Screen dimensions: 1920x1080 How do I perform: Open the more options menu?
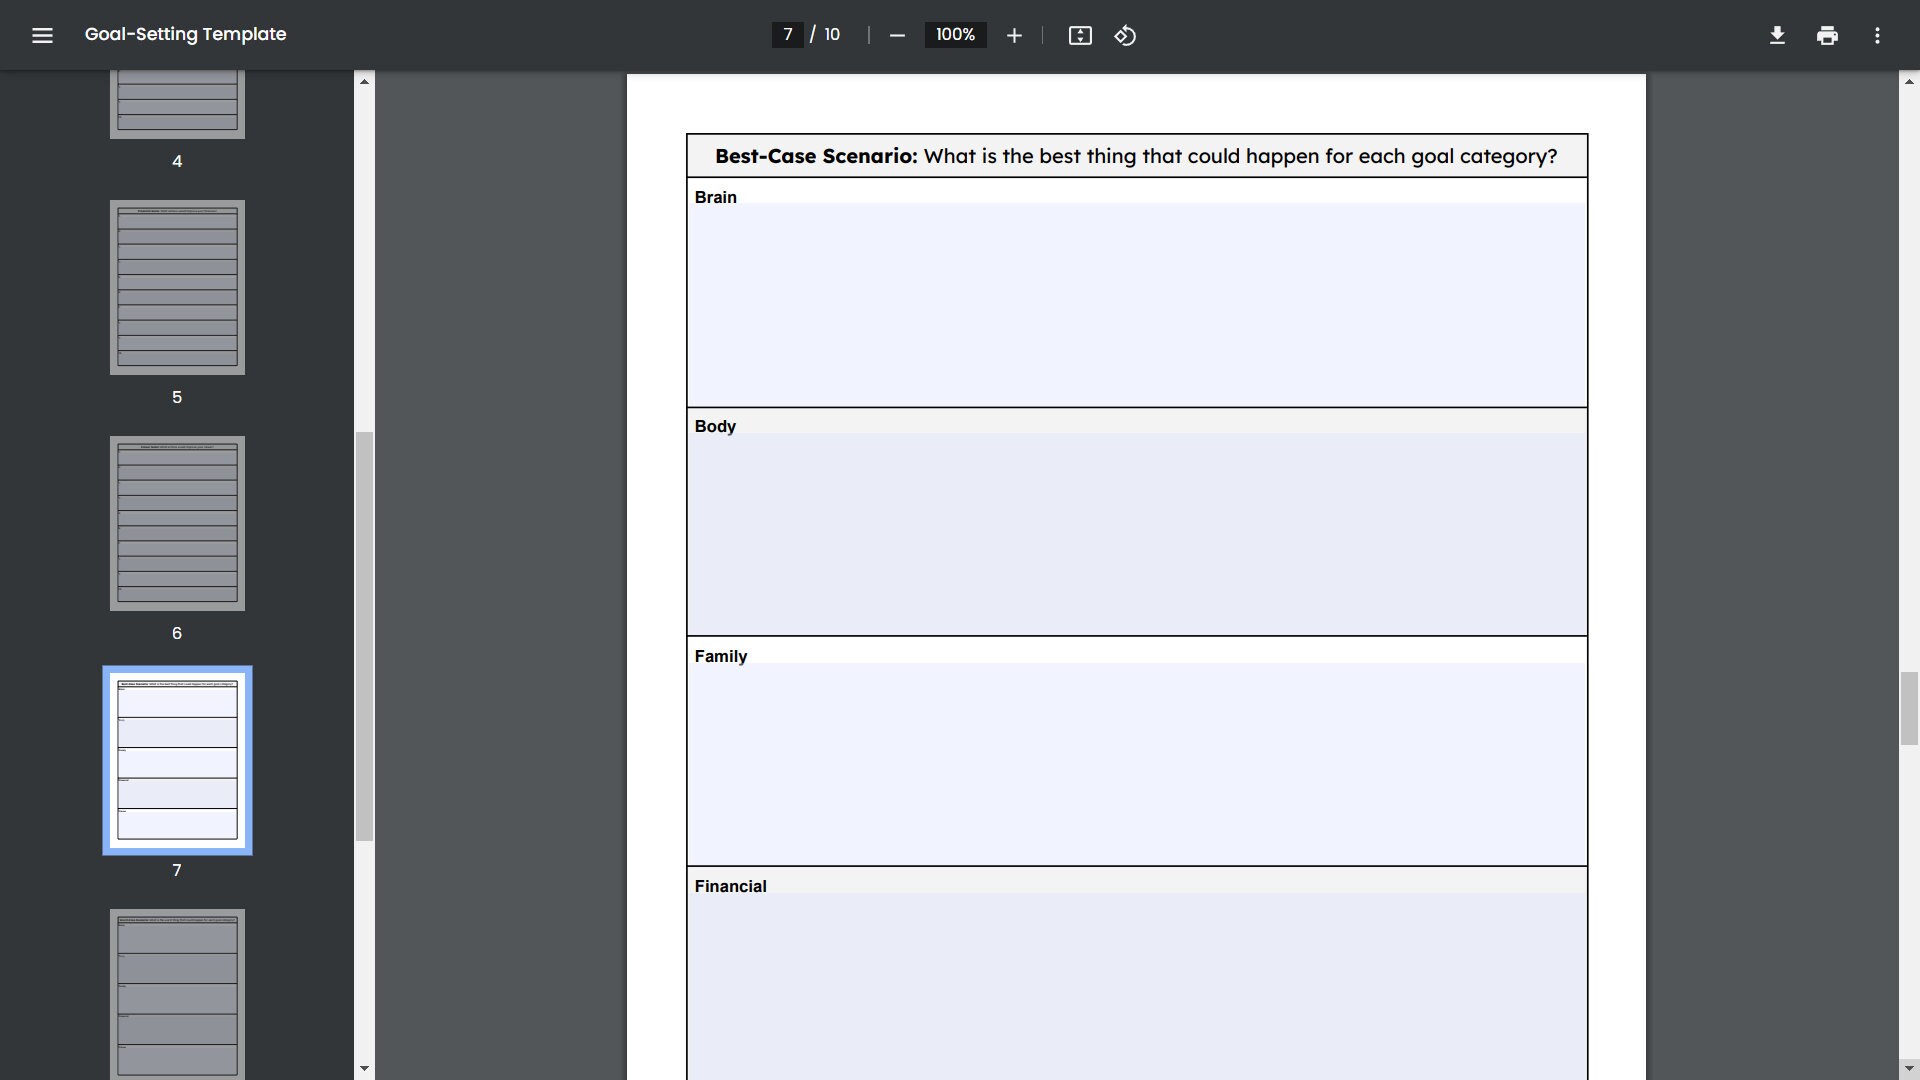click(1877, 35)
